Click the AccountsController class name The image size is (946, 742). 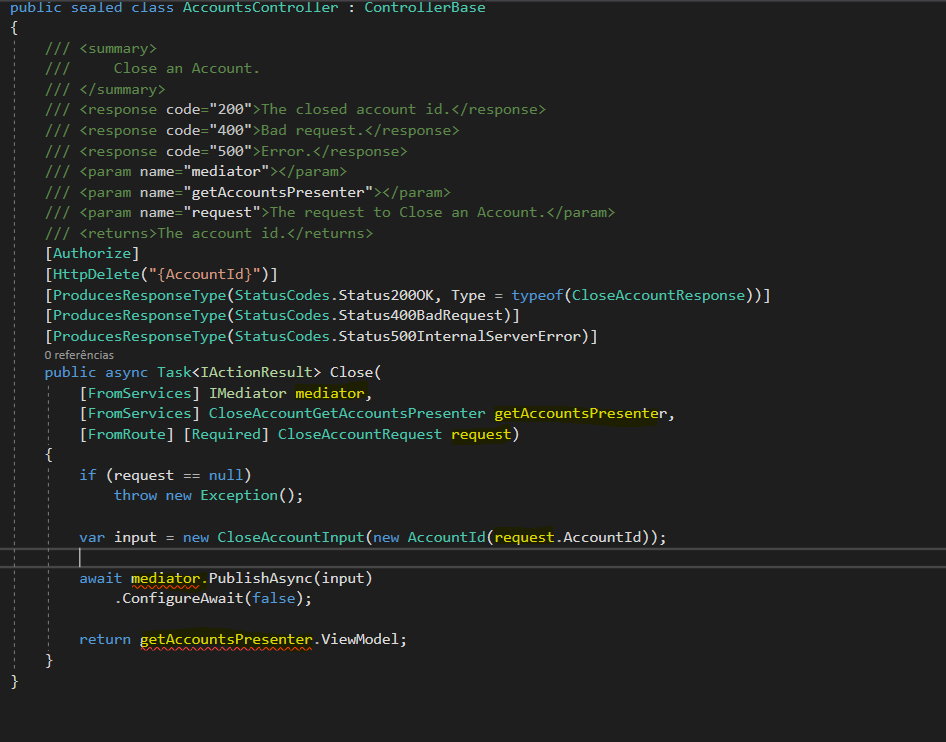click(261, 7)
